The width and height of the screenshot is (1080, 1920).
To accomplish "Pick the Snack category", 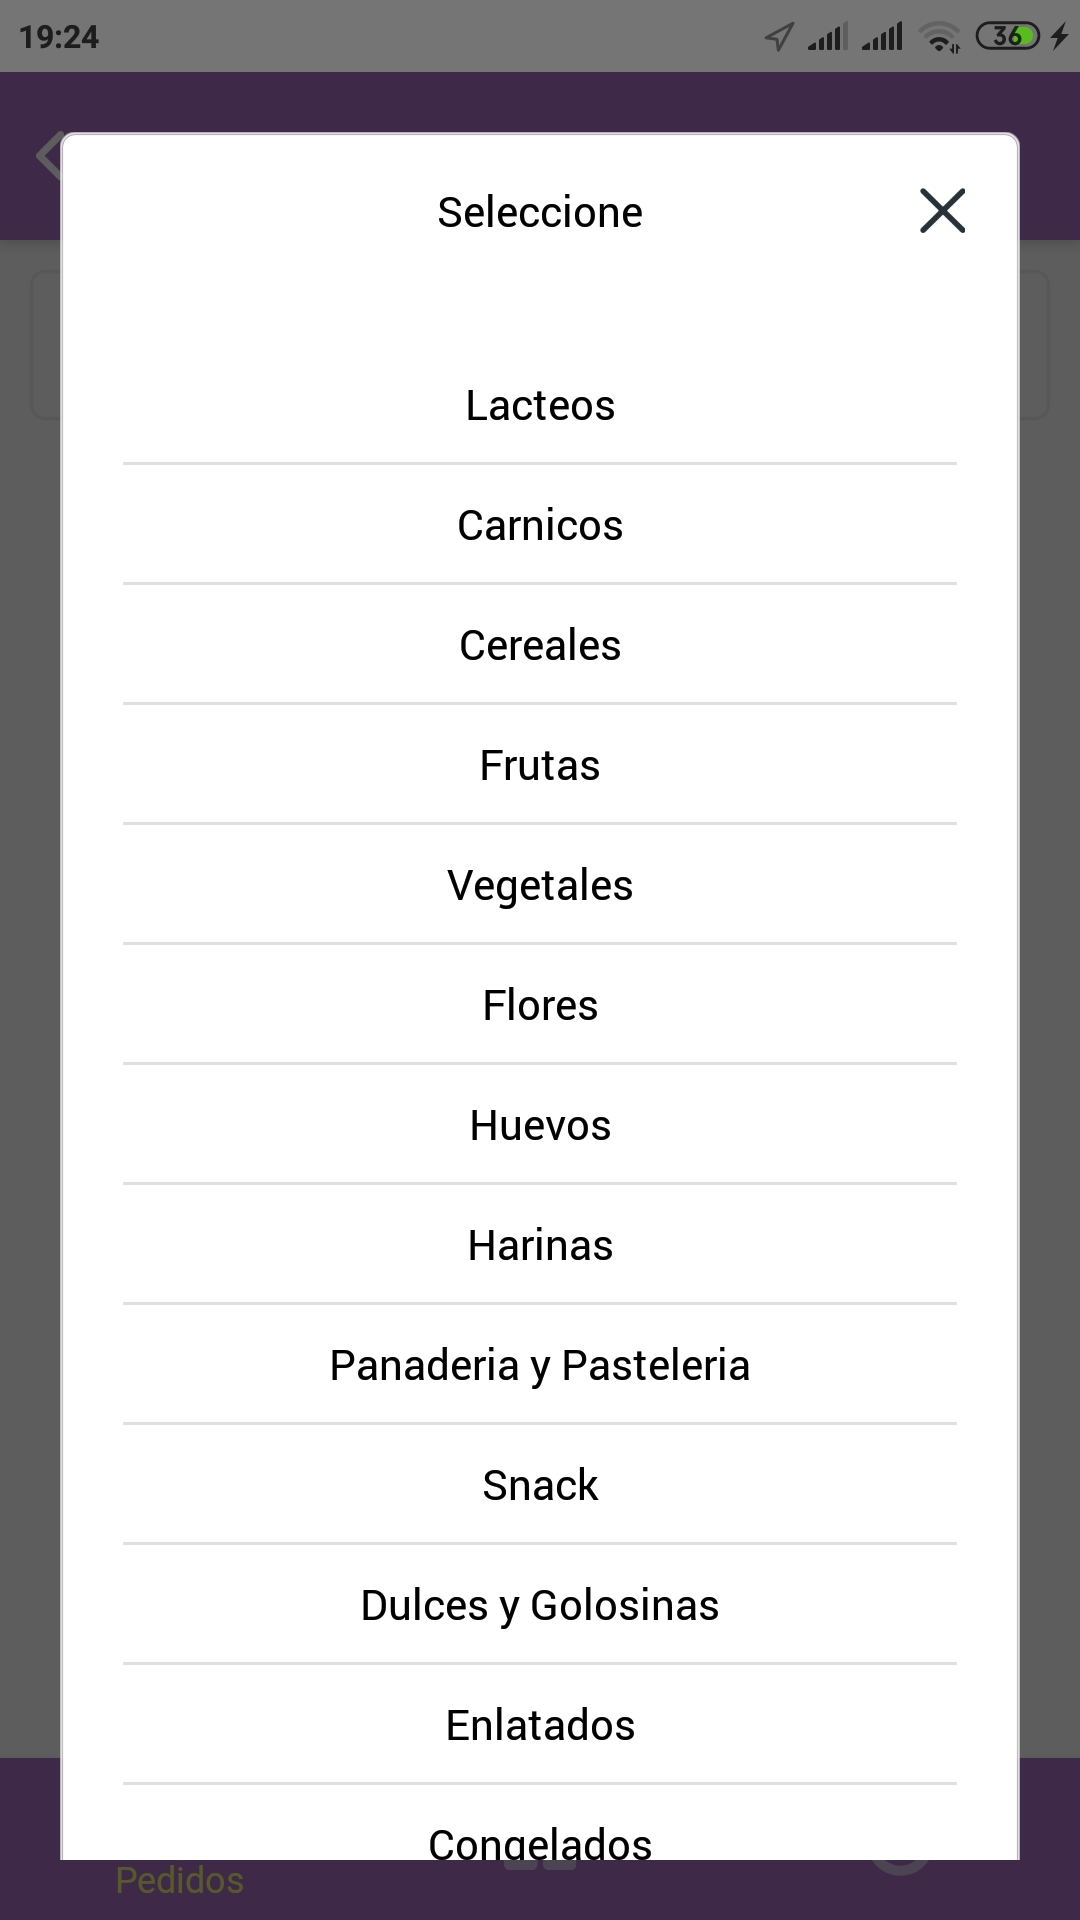I will click(x=540, y=1485).
